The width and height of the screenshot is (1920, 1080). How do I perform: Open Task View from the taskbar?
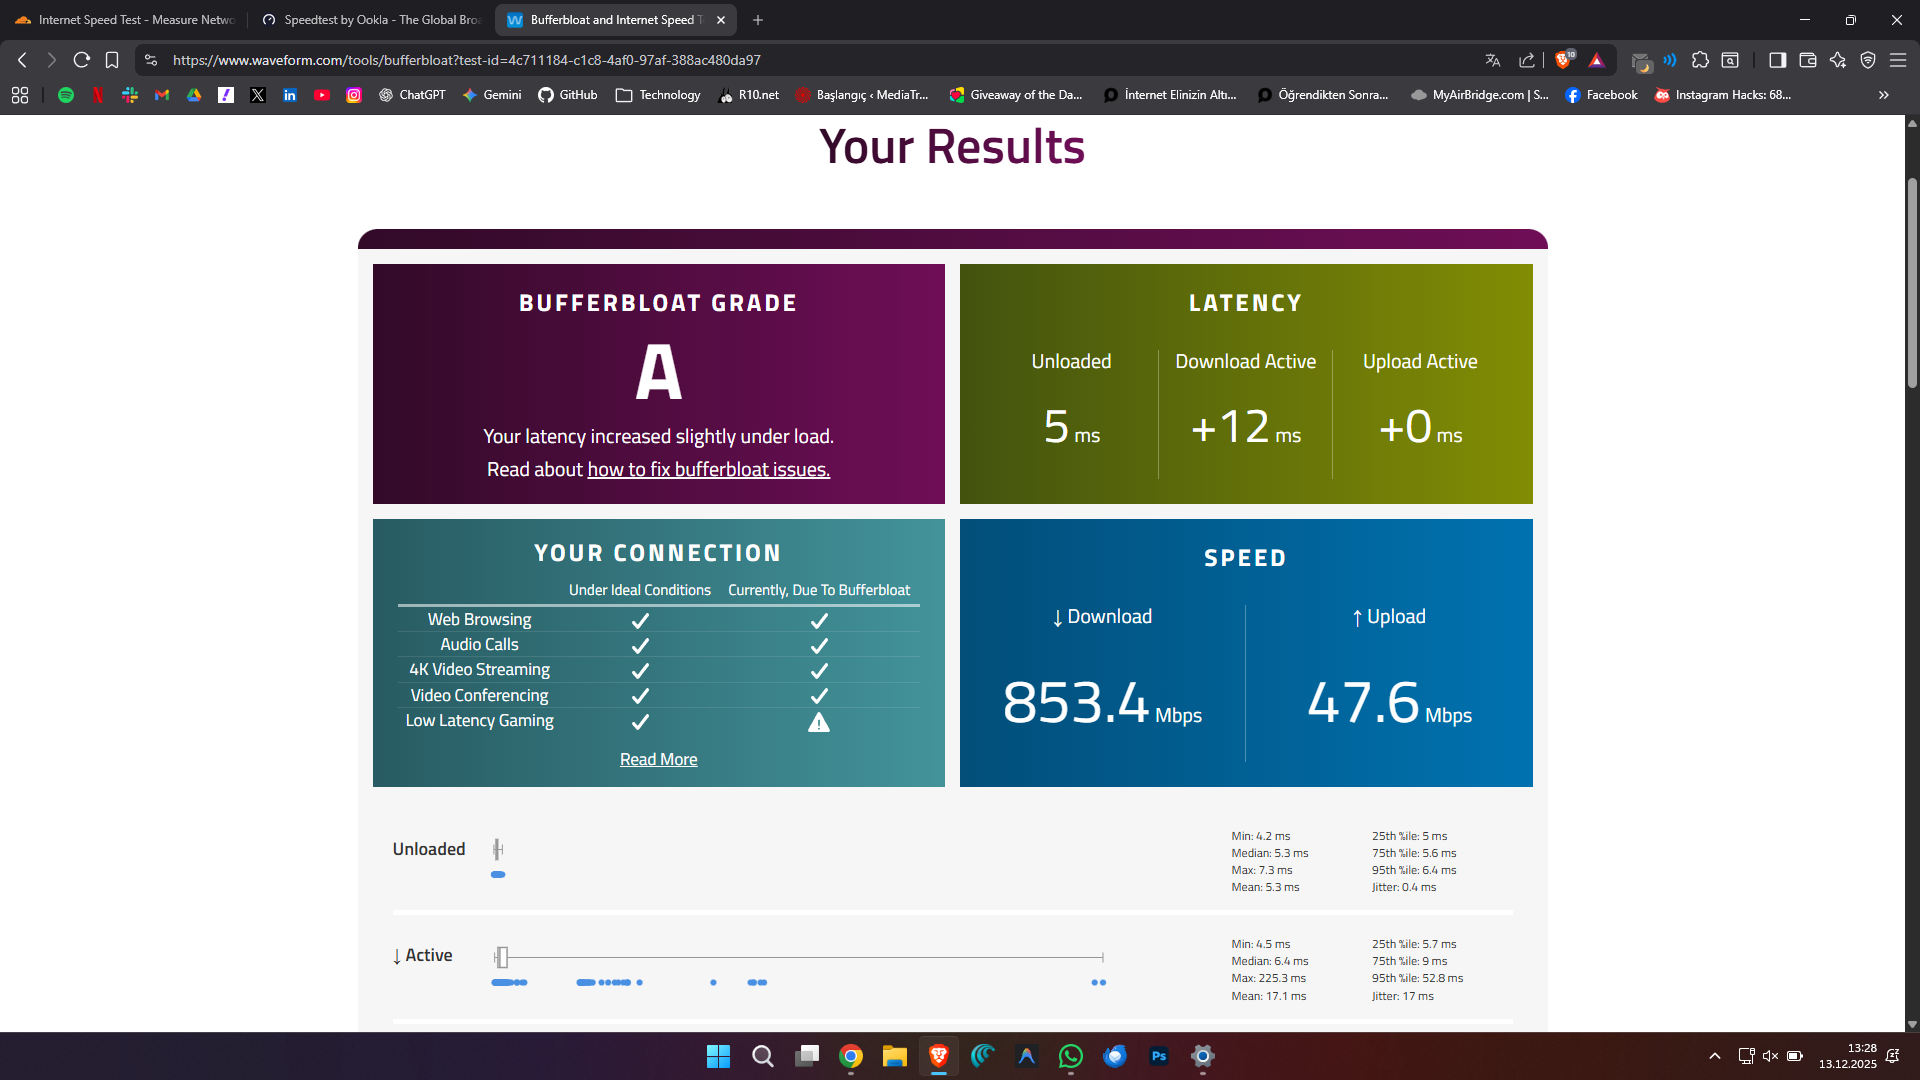tap(807, 1056)
